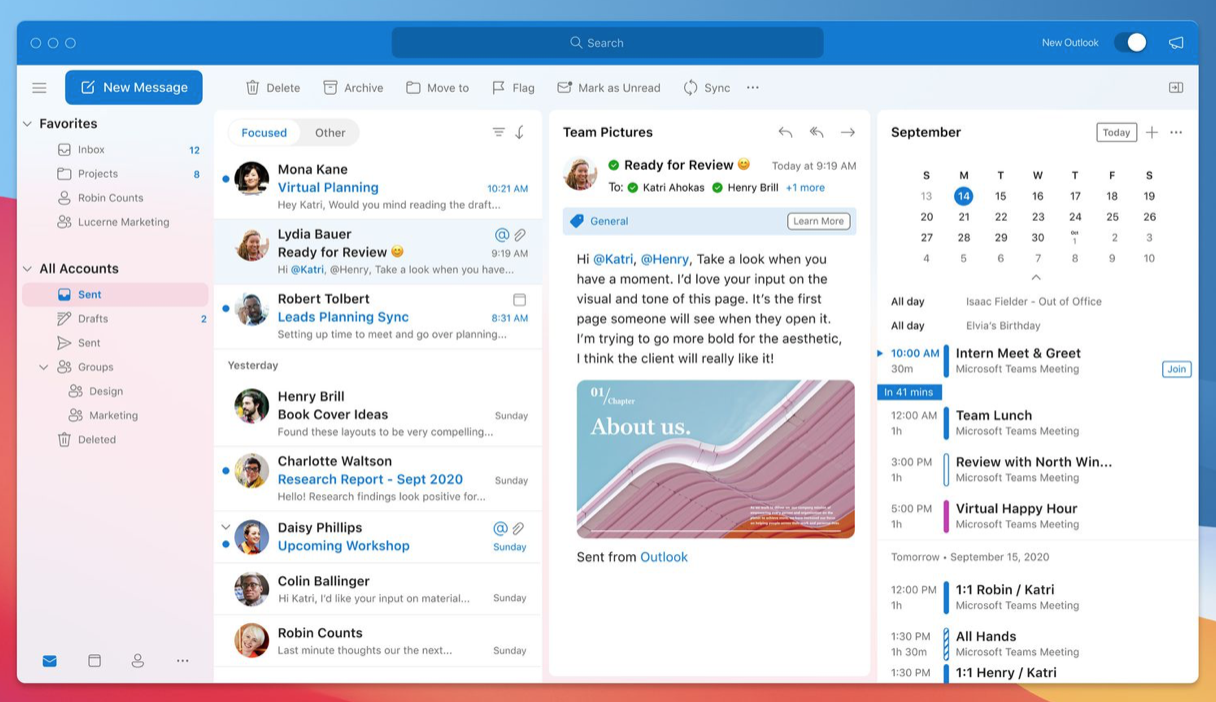1216x702 pixels.
Task: Reply all to the Team Pictures email
Action: (816, 132)
